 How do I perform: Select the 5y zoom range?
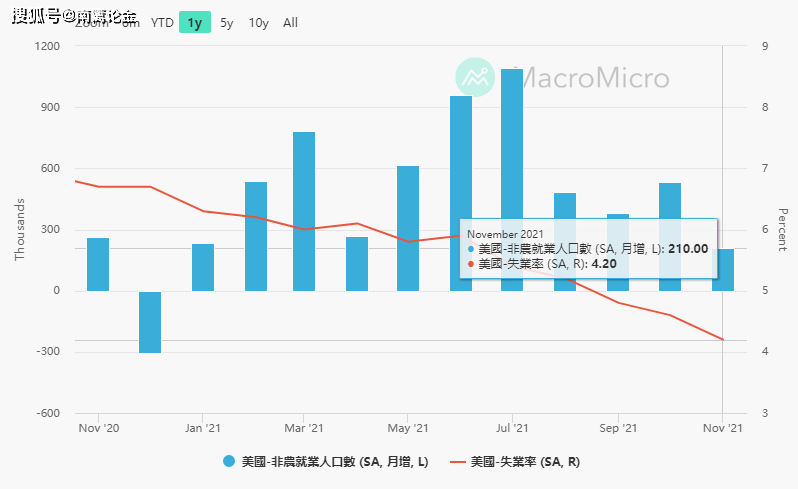tap(226, 23)
